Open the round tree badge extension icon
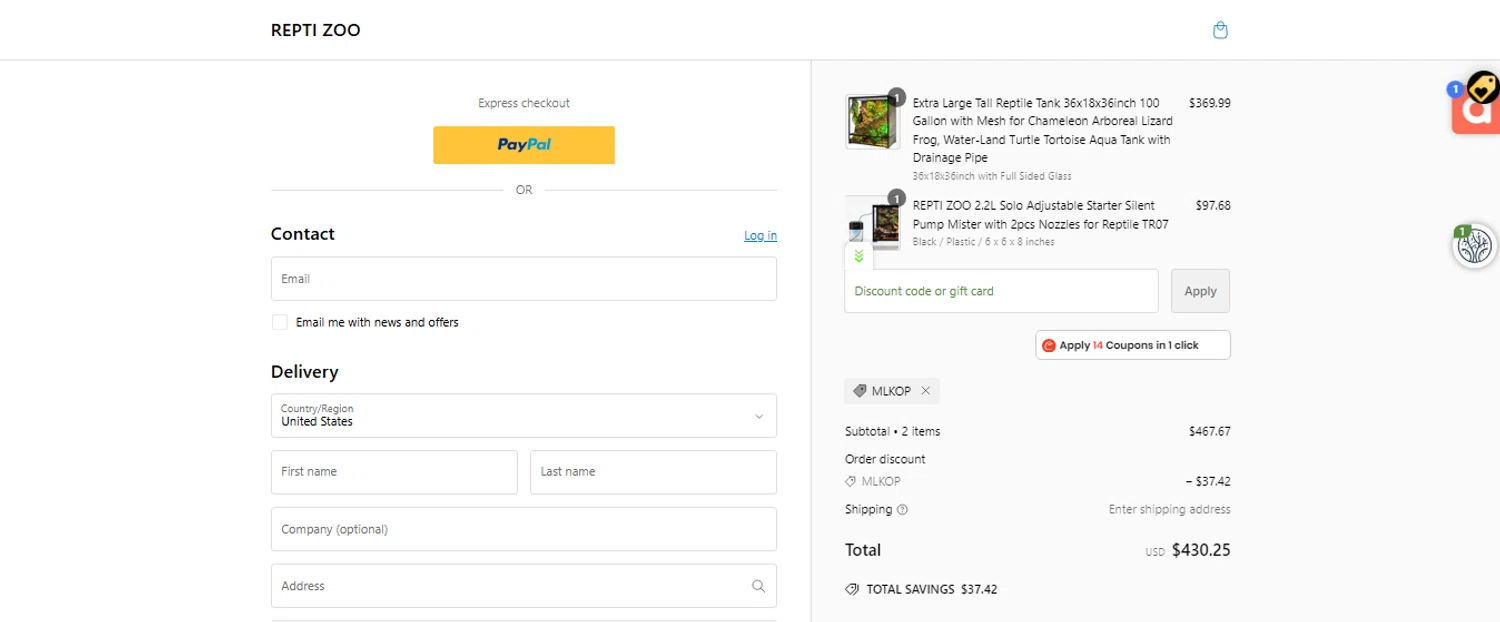The width and height of the screenshot is (1500, 622). (1474, 246)
